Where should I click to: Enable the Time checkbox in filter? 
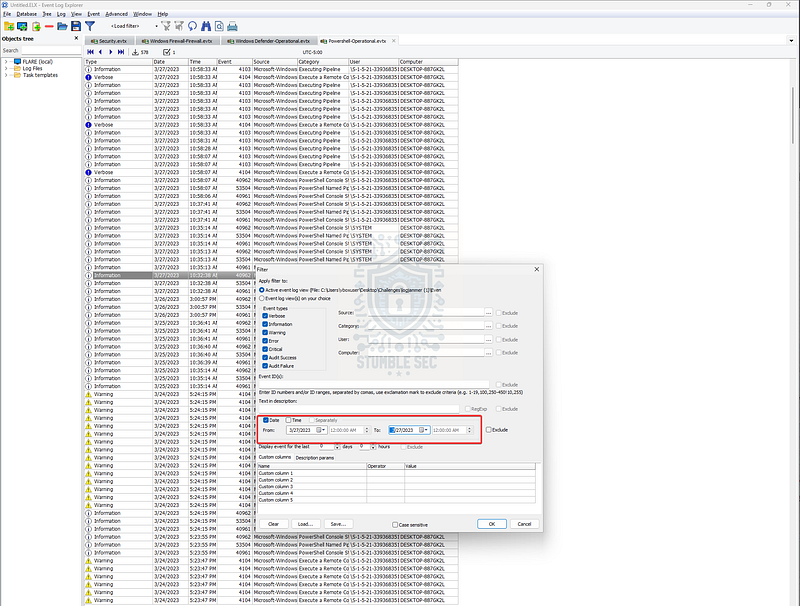point(288,420)
